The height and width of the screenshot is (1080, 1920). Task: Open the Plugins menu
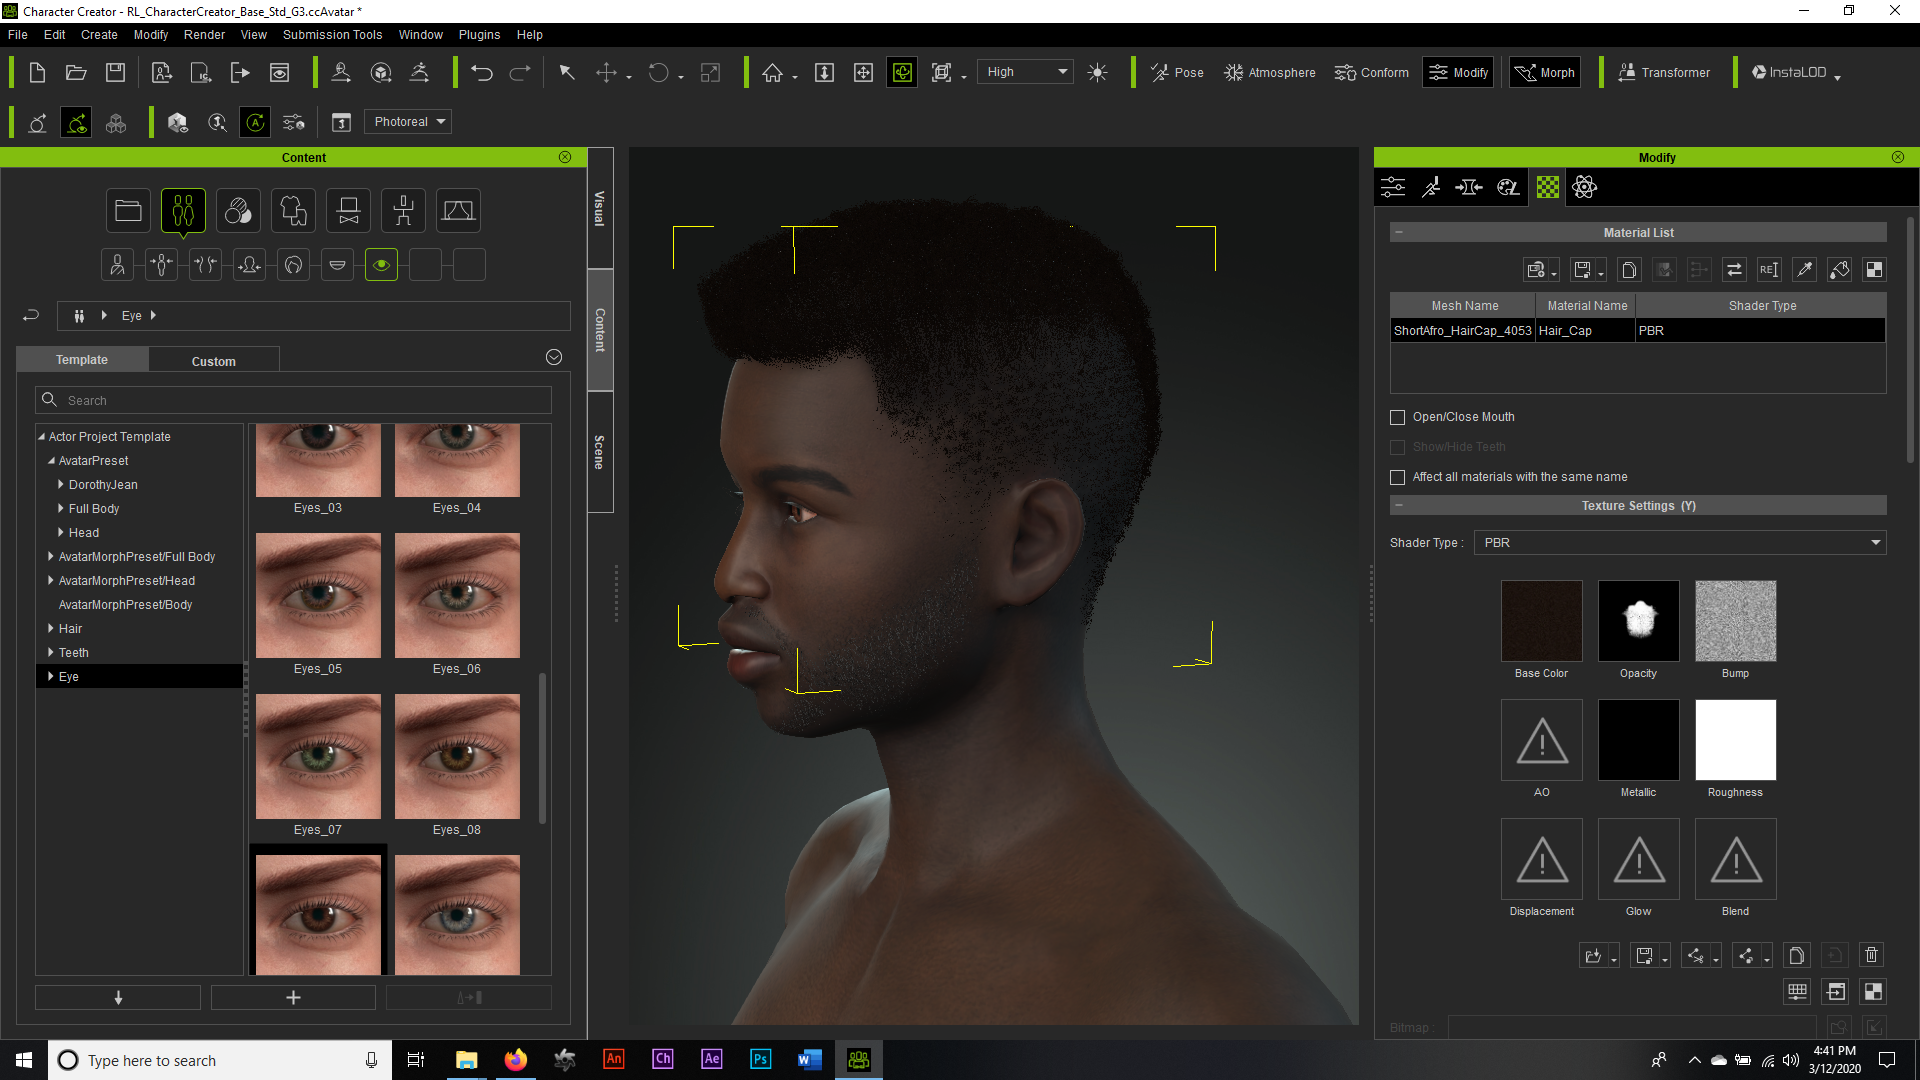[x=479, y=34]
